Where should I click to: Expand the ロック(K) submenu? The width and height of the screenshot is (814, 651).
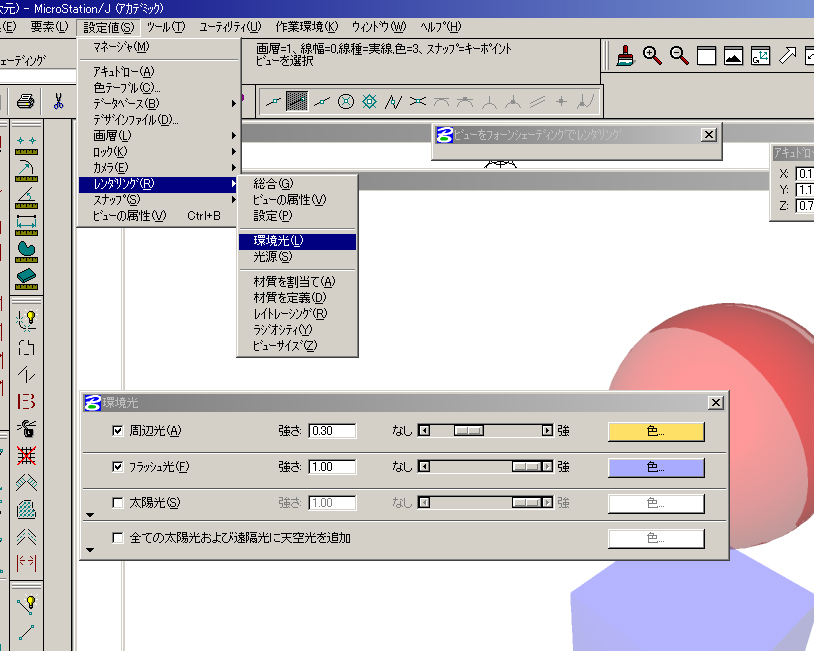[x=158, y=152]
